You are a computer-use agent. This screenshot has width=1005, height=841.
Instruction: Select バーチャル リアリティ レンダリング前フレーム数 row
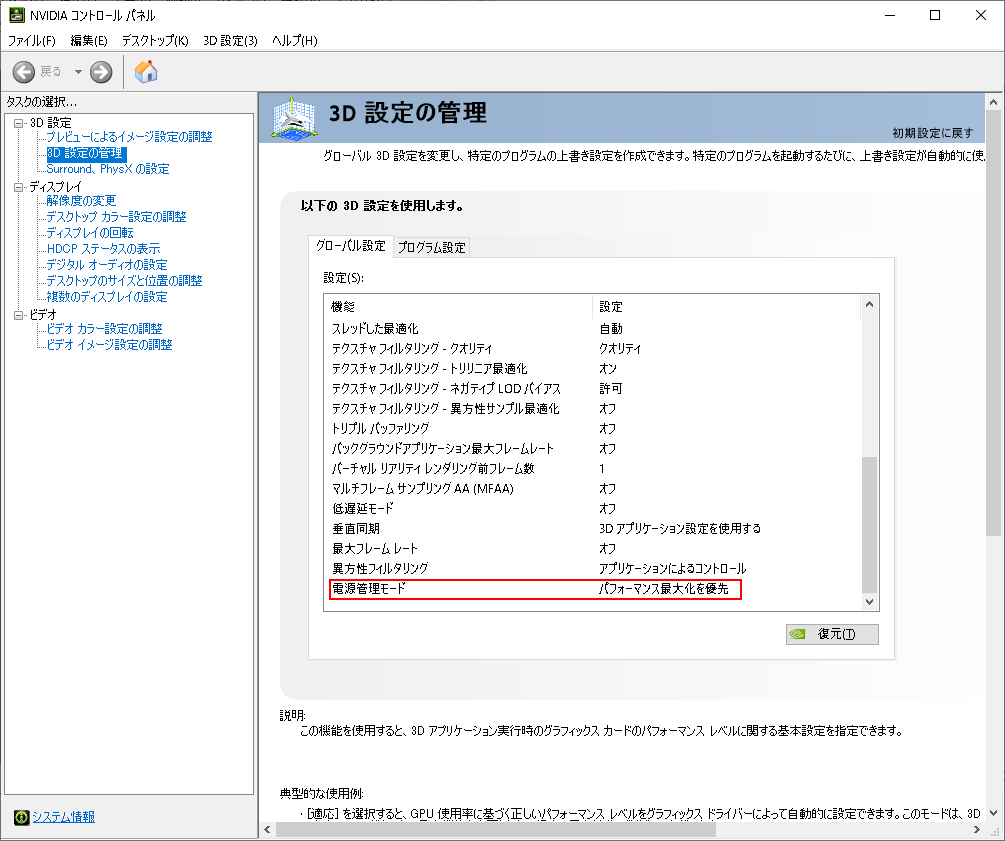point(593,469)
